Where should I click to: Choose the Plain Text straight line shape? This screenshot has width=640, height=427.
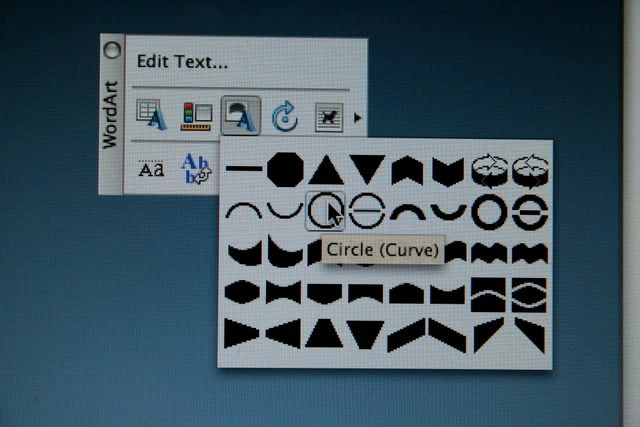pyautogui.click(x=244, y=168)
